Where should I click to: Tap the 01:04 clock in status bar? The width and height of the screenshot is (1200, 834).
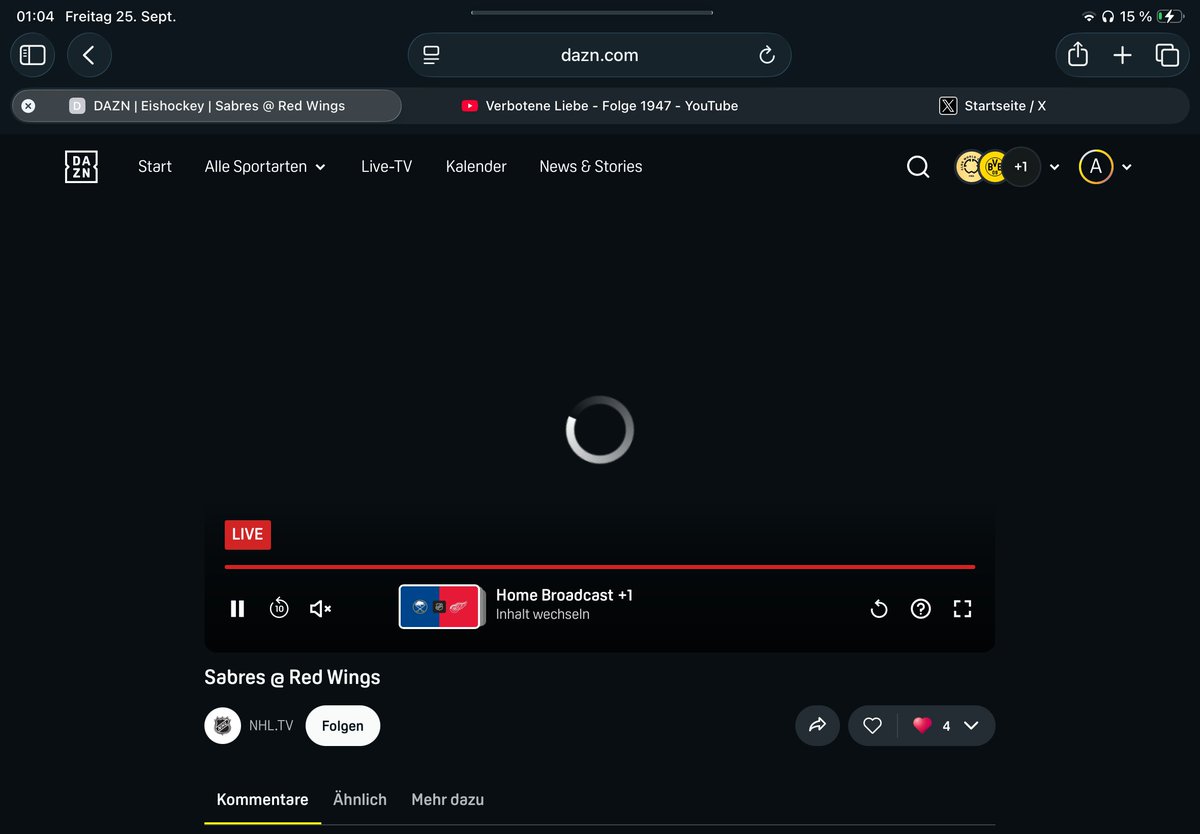point(35,17)
